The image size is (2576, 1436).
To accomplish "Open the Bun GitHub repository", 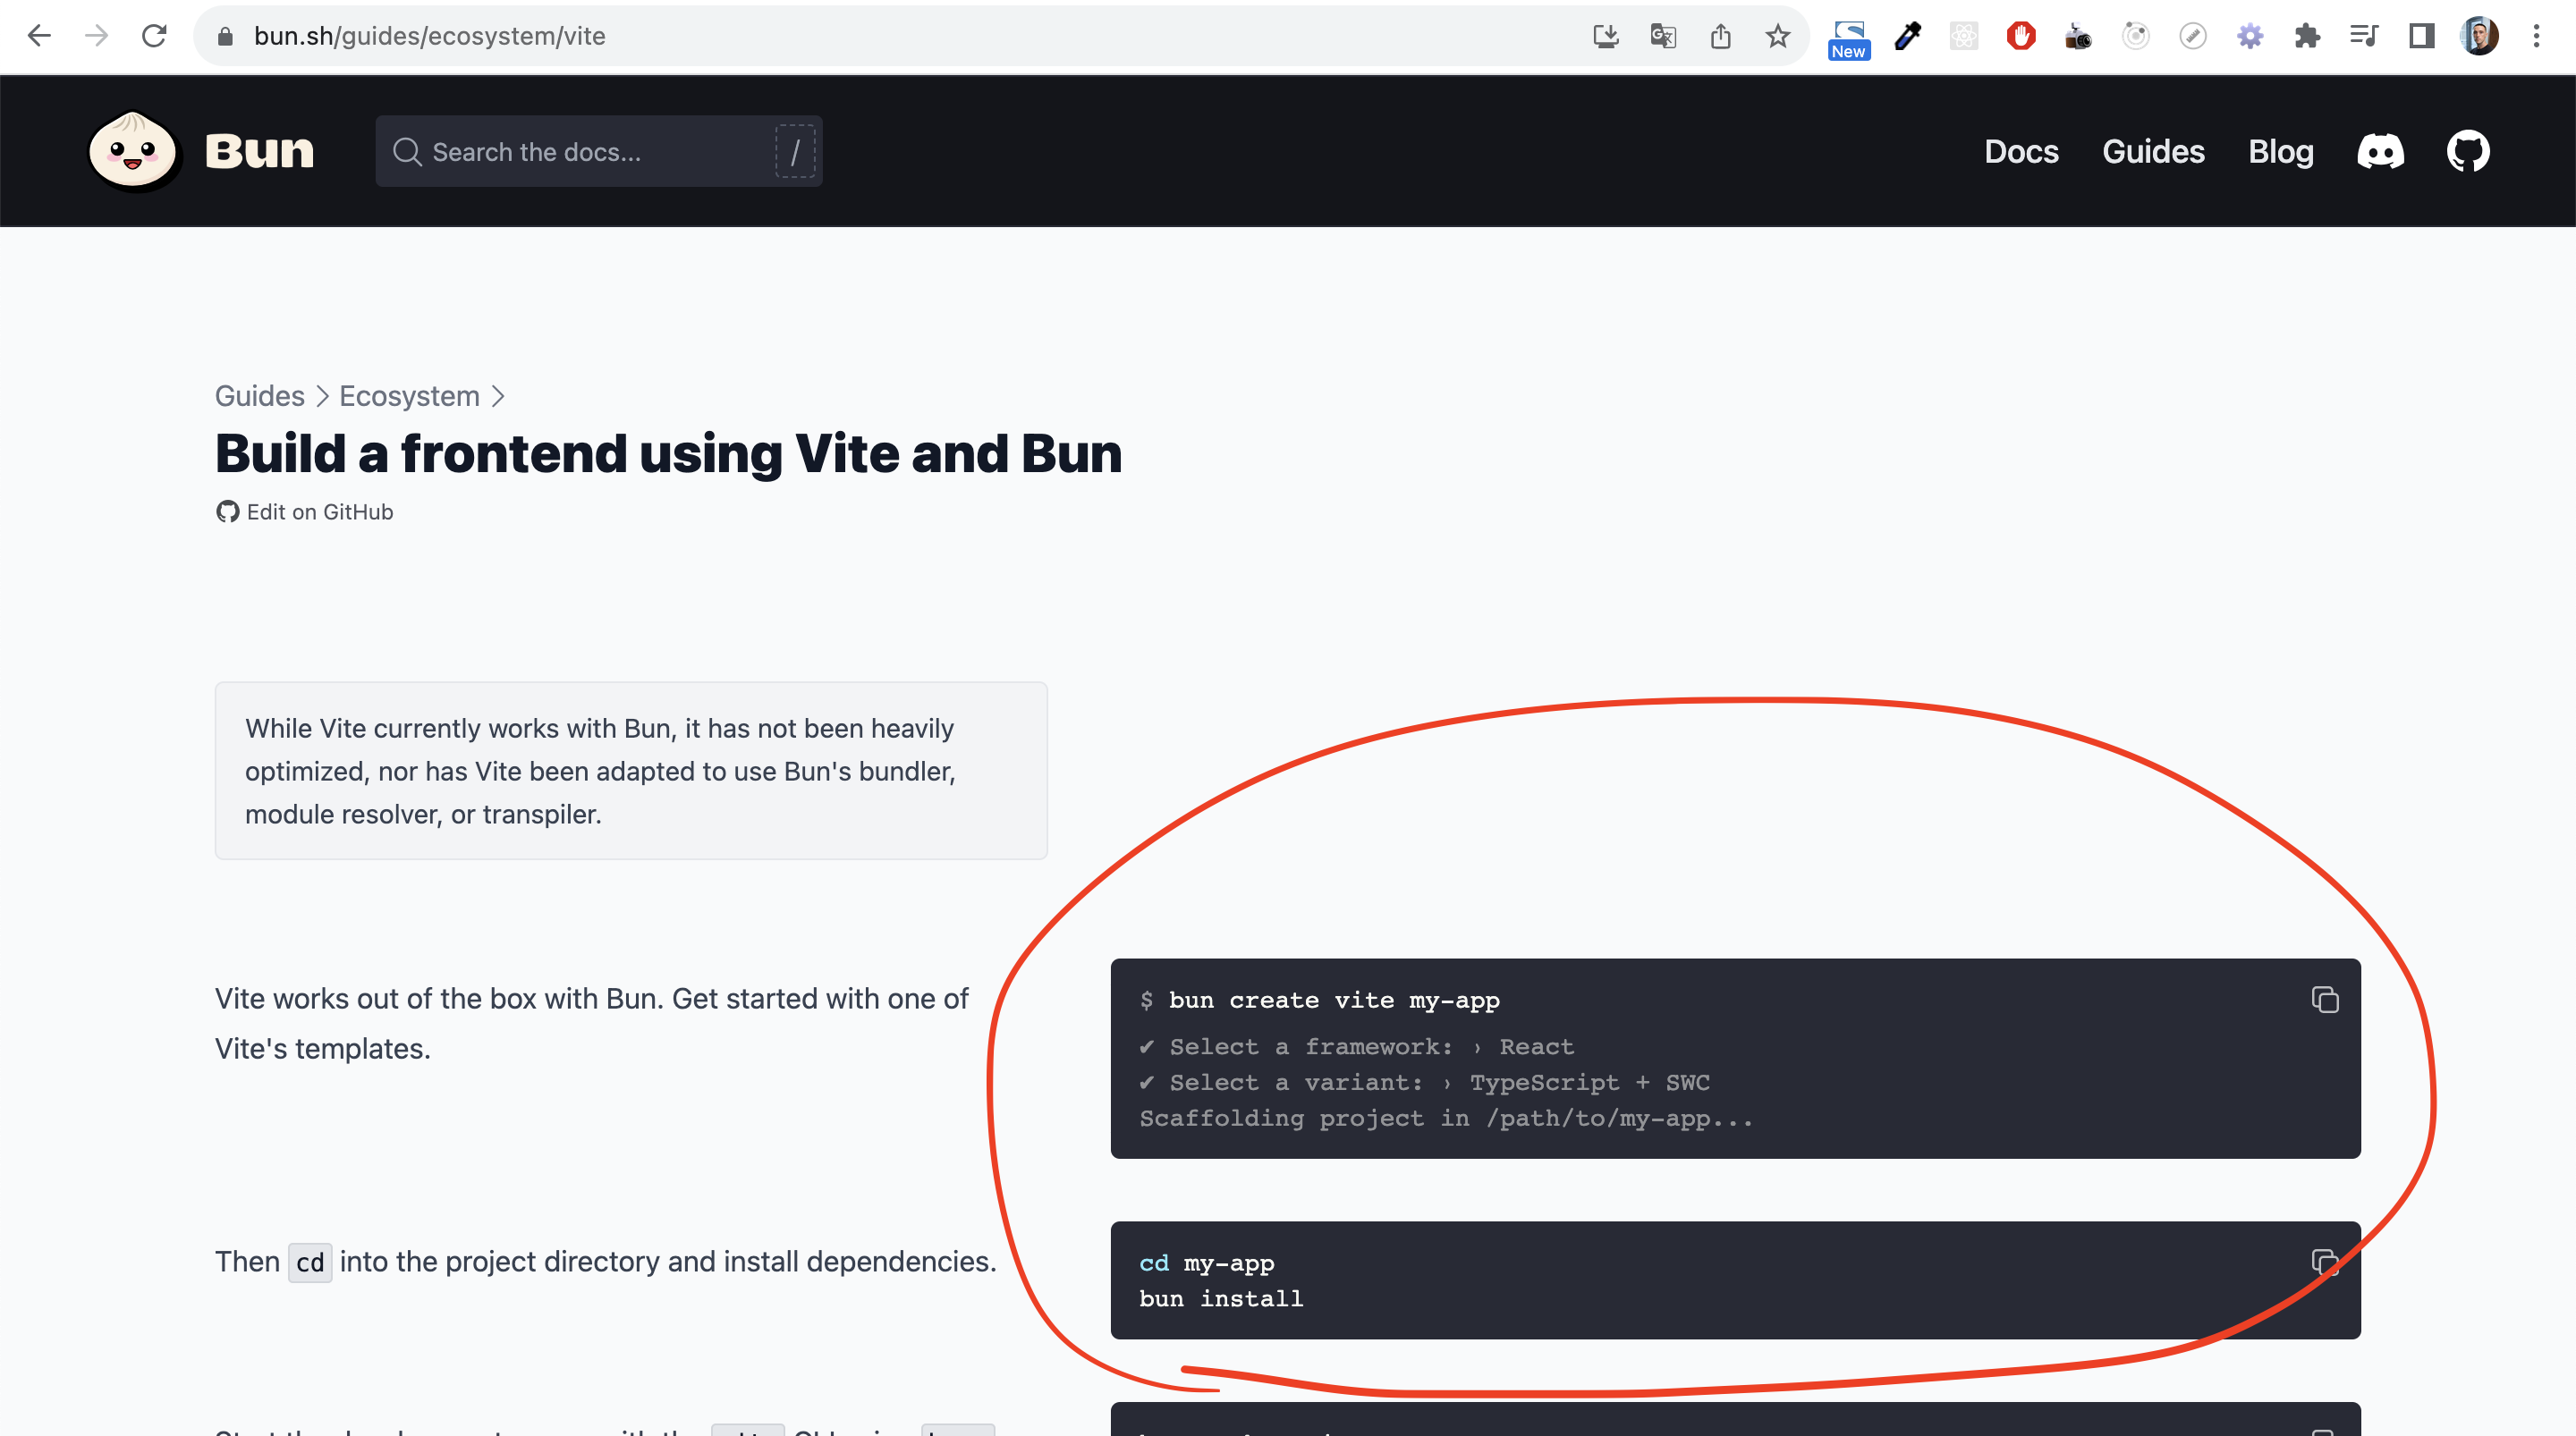I will pos(2468,151).
